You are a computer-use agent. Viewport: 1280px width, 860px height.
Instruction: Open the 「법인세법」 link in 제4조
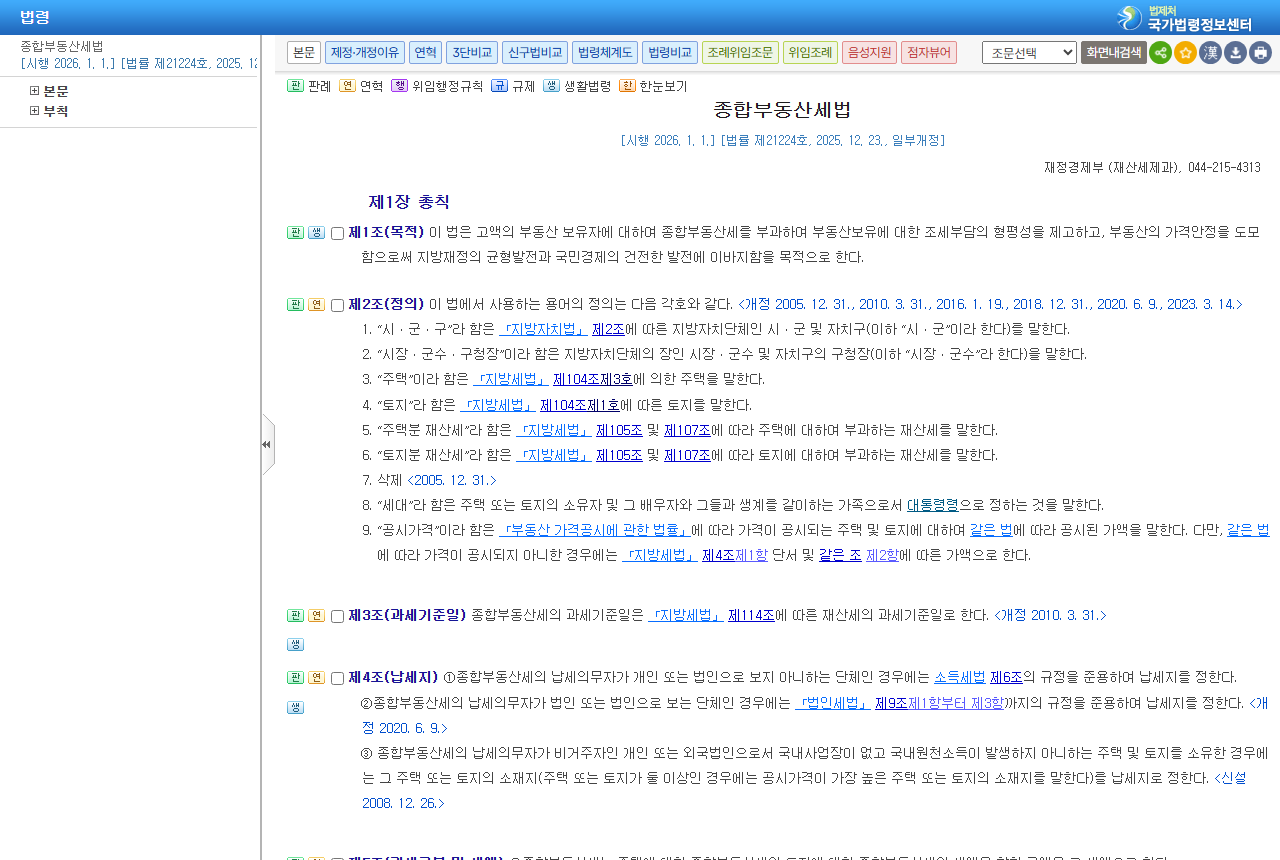tap(832, 703)
